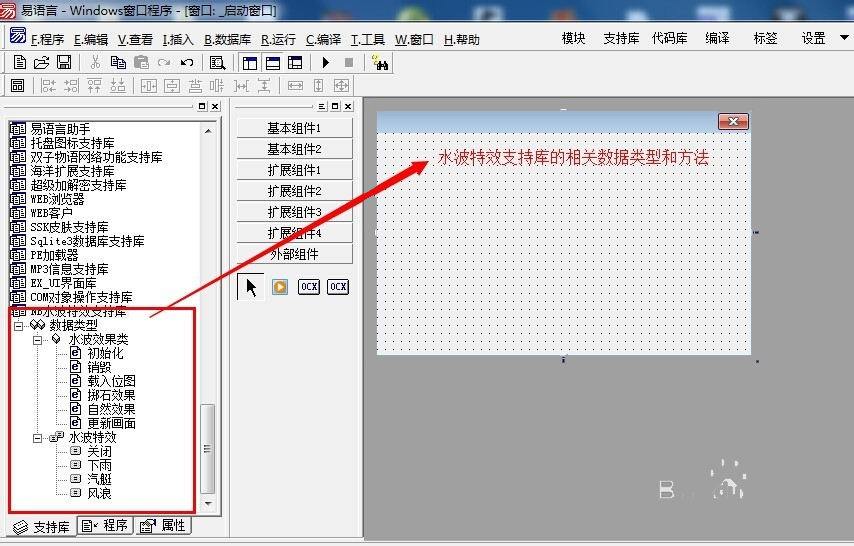Collapse the 水波效果类 tree node

37,339
